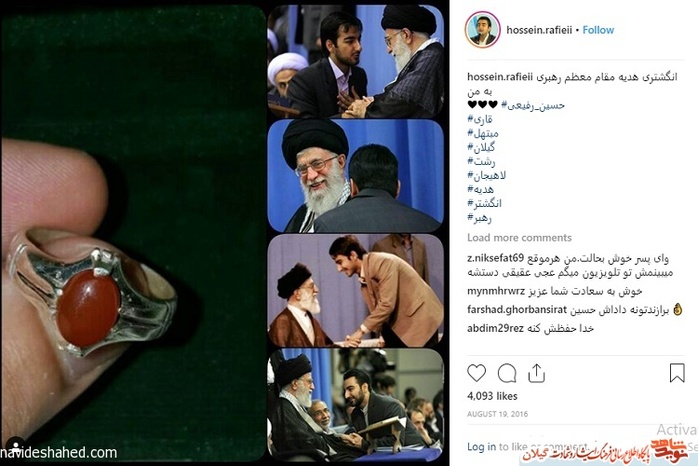Visit commenter z.niksefat69's profile
698x466 pixels.
tap(495, 258)
